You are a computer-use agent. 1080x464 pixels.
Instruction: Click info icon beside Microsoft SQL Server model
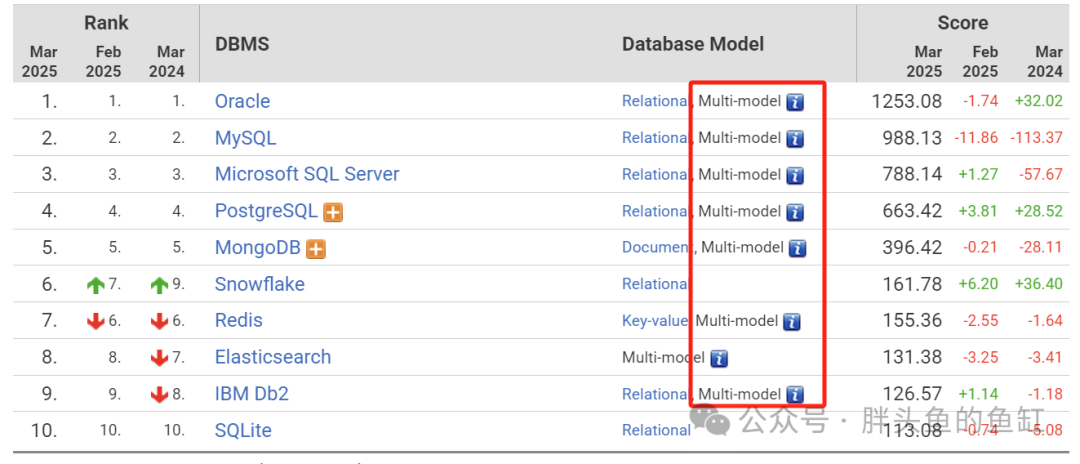point(795,175)
